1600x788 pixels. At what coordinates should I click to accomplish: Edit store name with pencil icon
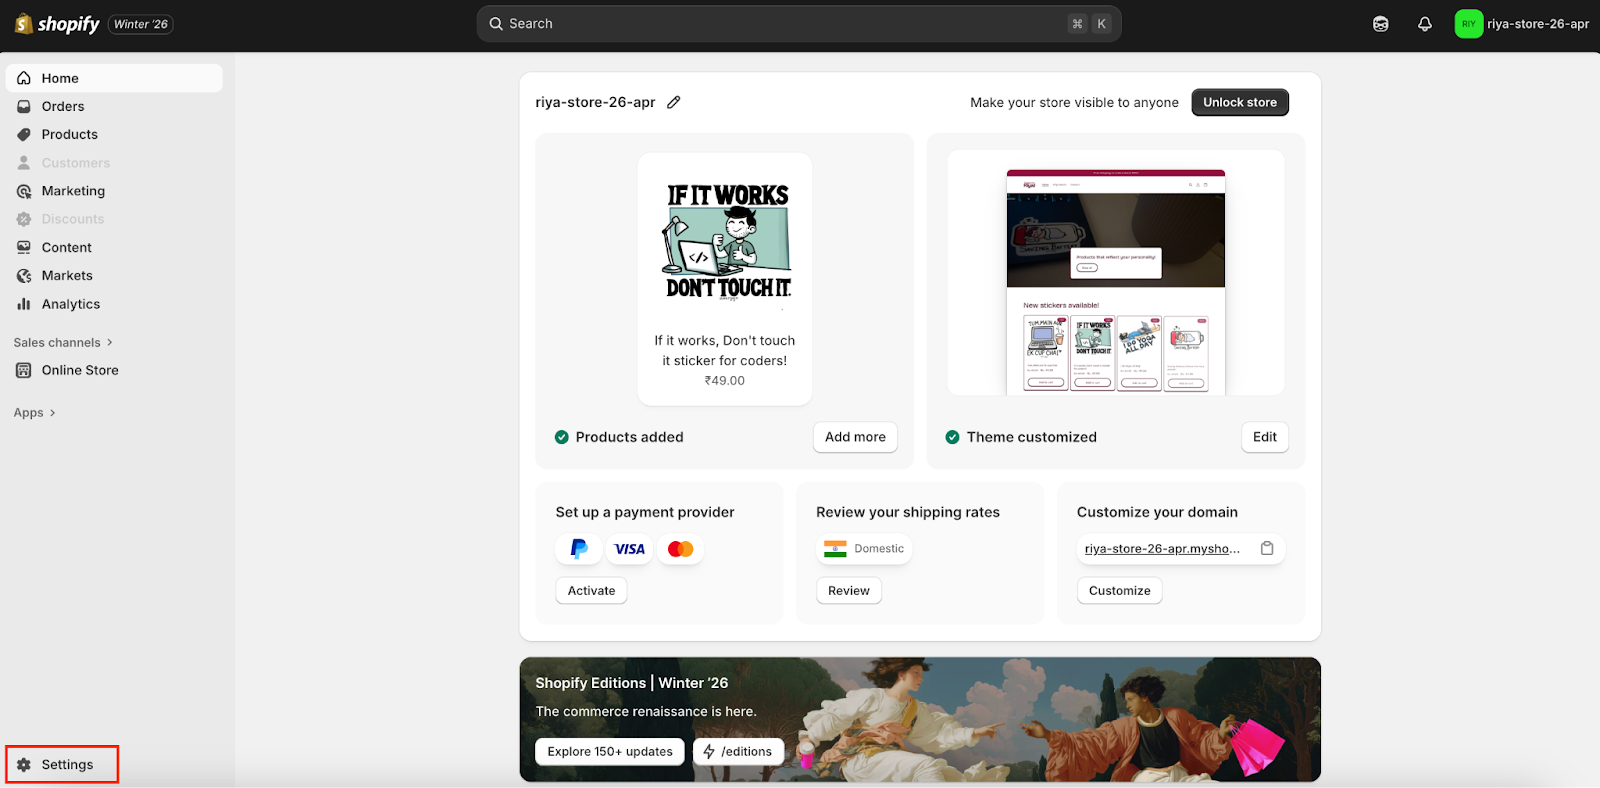pyautogui.click(x=674, y=102)
